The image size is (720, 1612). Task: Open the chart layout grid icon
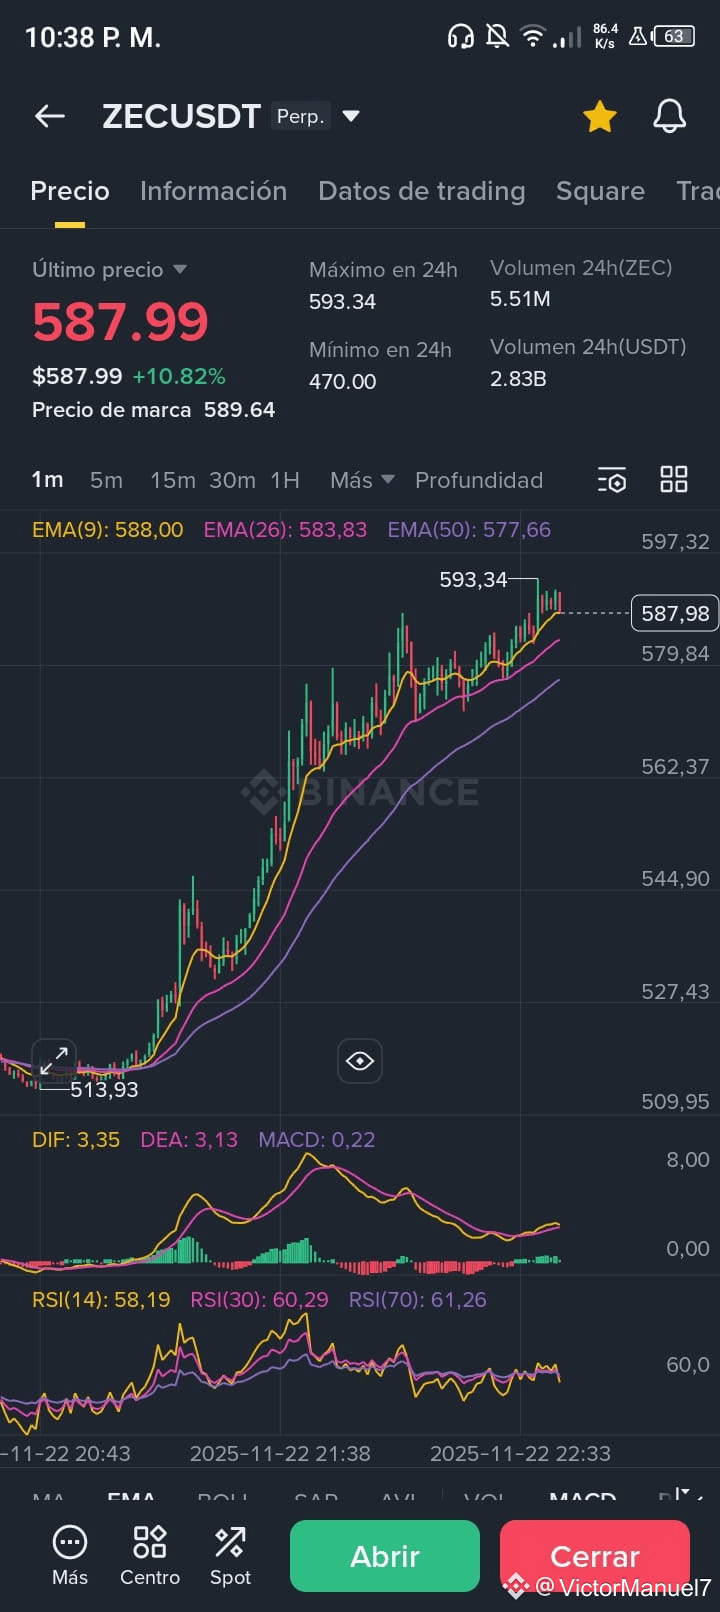click(x=674, y=479)
